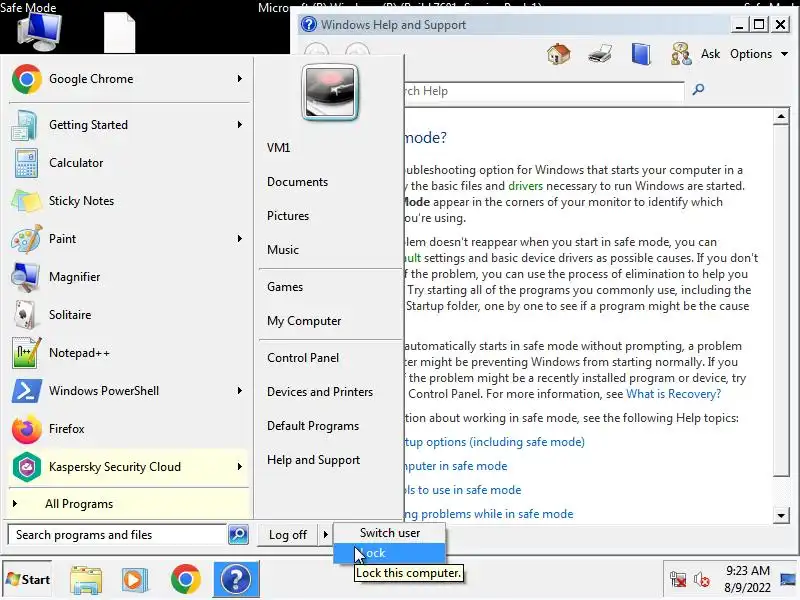Viewport: 800px width, 600px height.
Task: Select Lock from the shutdown menu
Action: 390,553
